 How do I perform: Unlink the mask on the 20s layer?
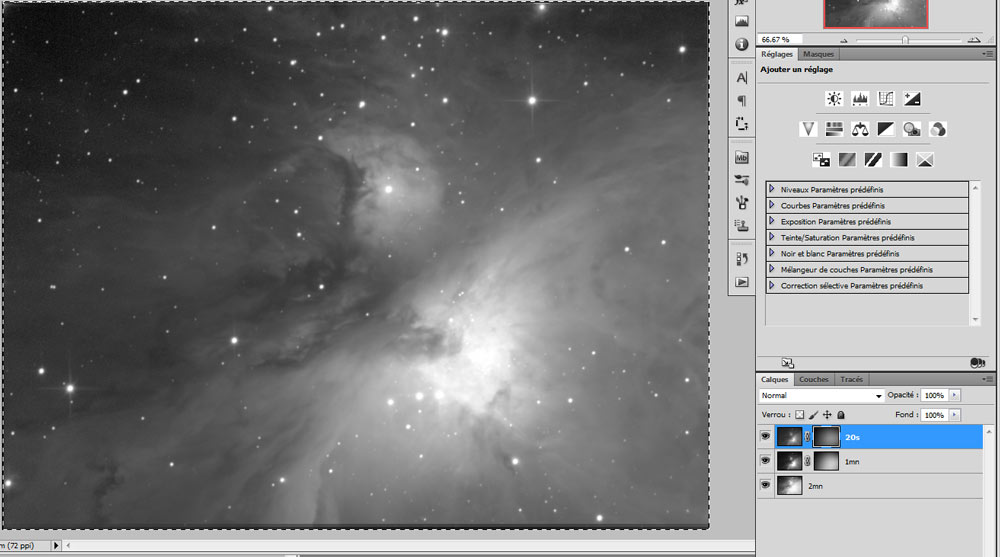coord(807,437)
